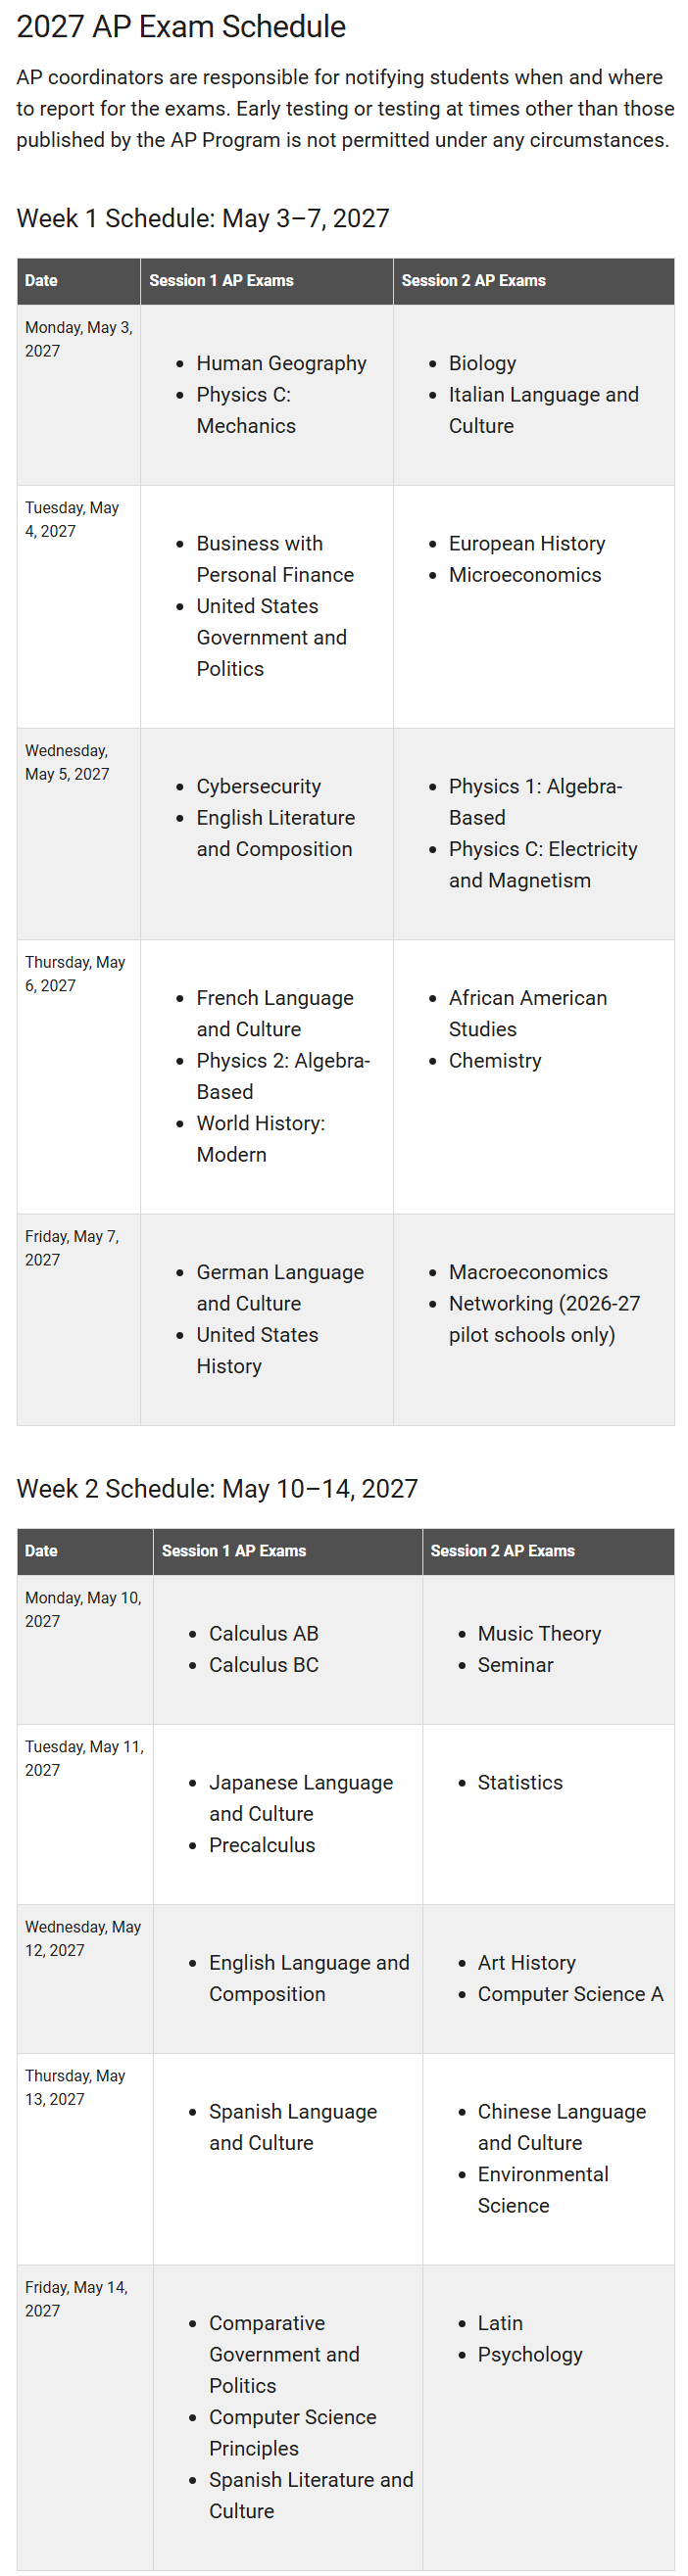688x2576 pixels.
Task: Click the Week 2 Schedule heading
Action: 217,1487
